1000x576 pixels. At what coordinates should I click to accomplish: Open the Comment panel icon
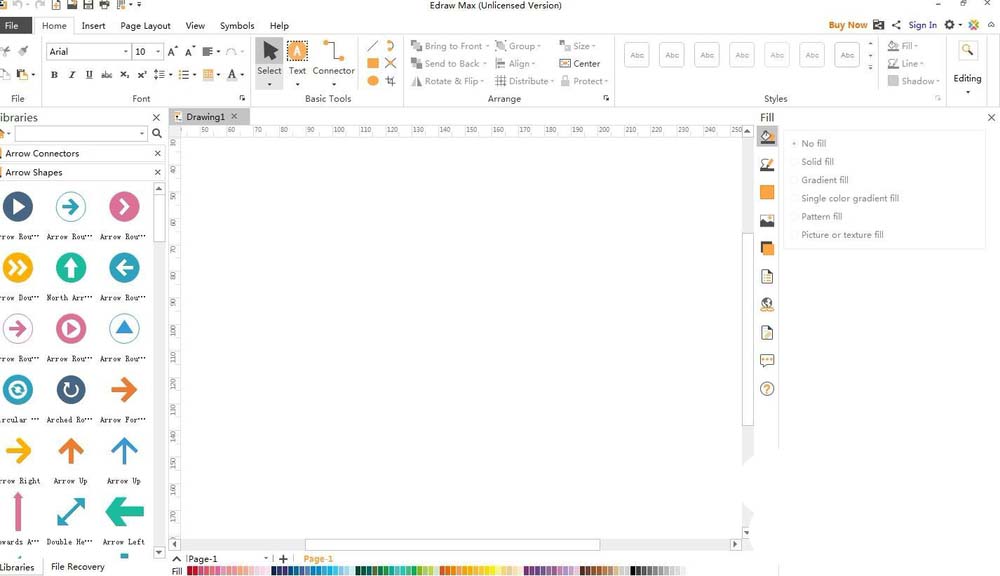(767, 361)
